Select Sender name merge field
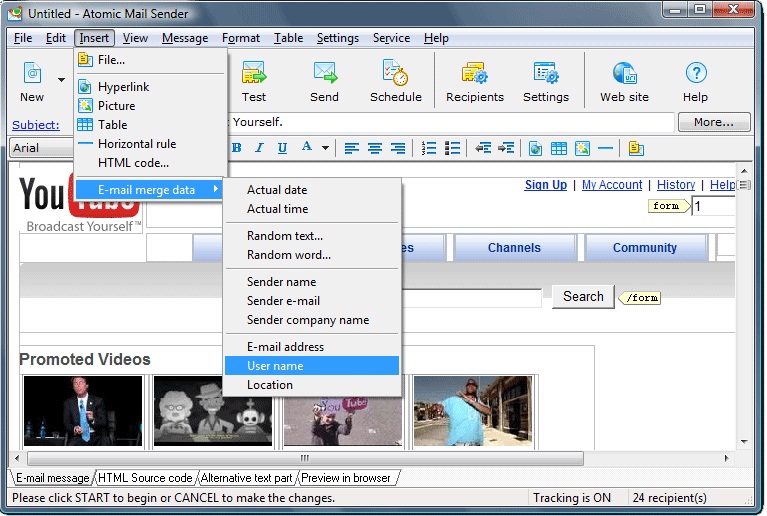Viewport: 767px width, 516px height. click(x=312, y=282)
